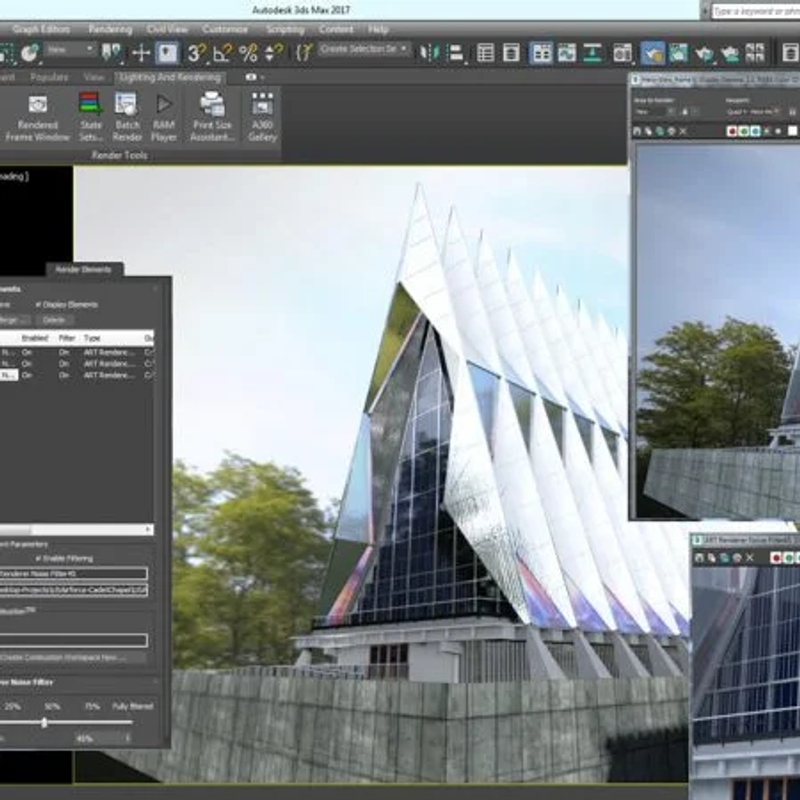The height and width of the screenshot is (800, 800).
Task: Switch to the Populate ribbon tab
Action: click(49, 77)
